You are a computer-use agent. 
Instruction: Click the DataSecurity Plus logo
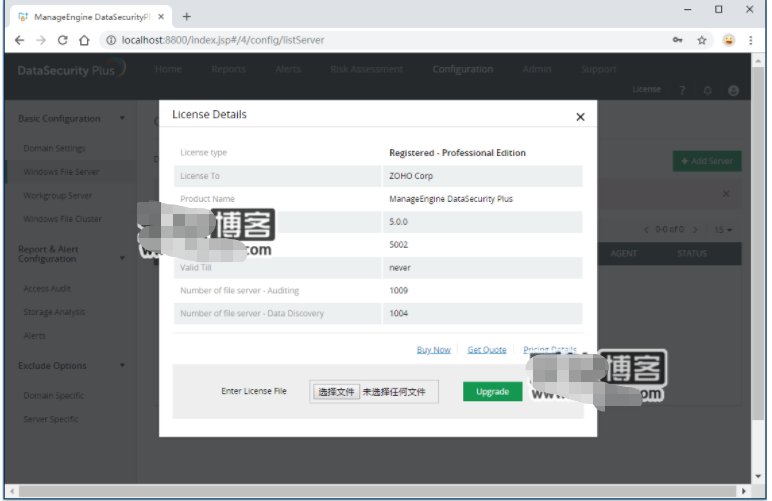click(71, 69)
